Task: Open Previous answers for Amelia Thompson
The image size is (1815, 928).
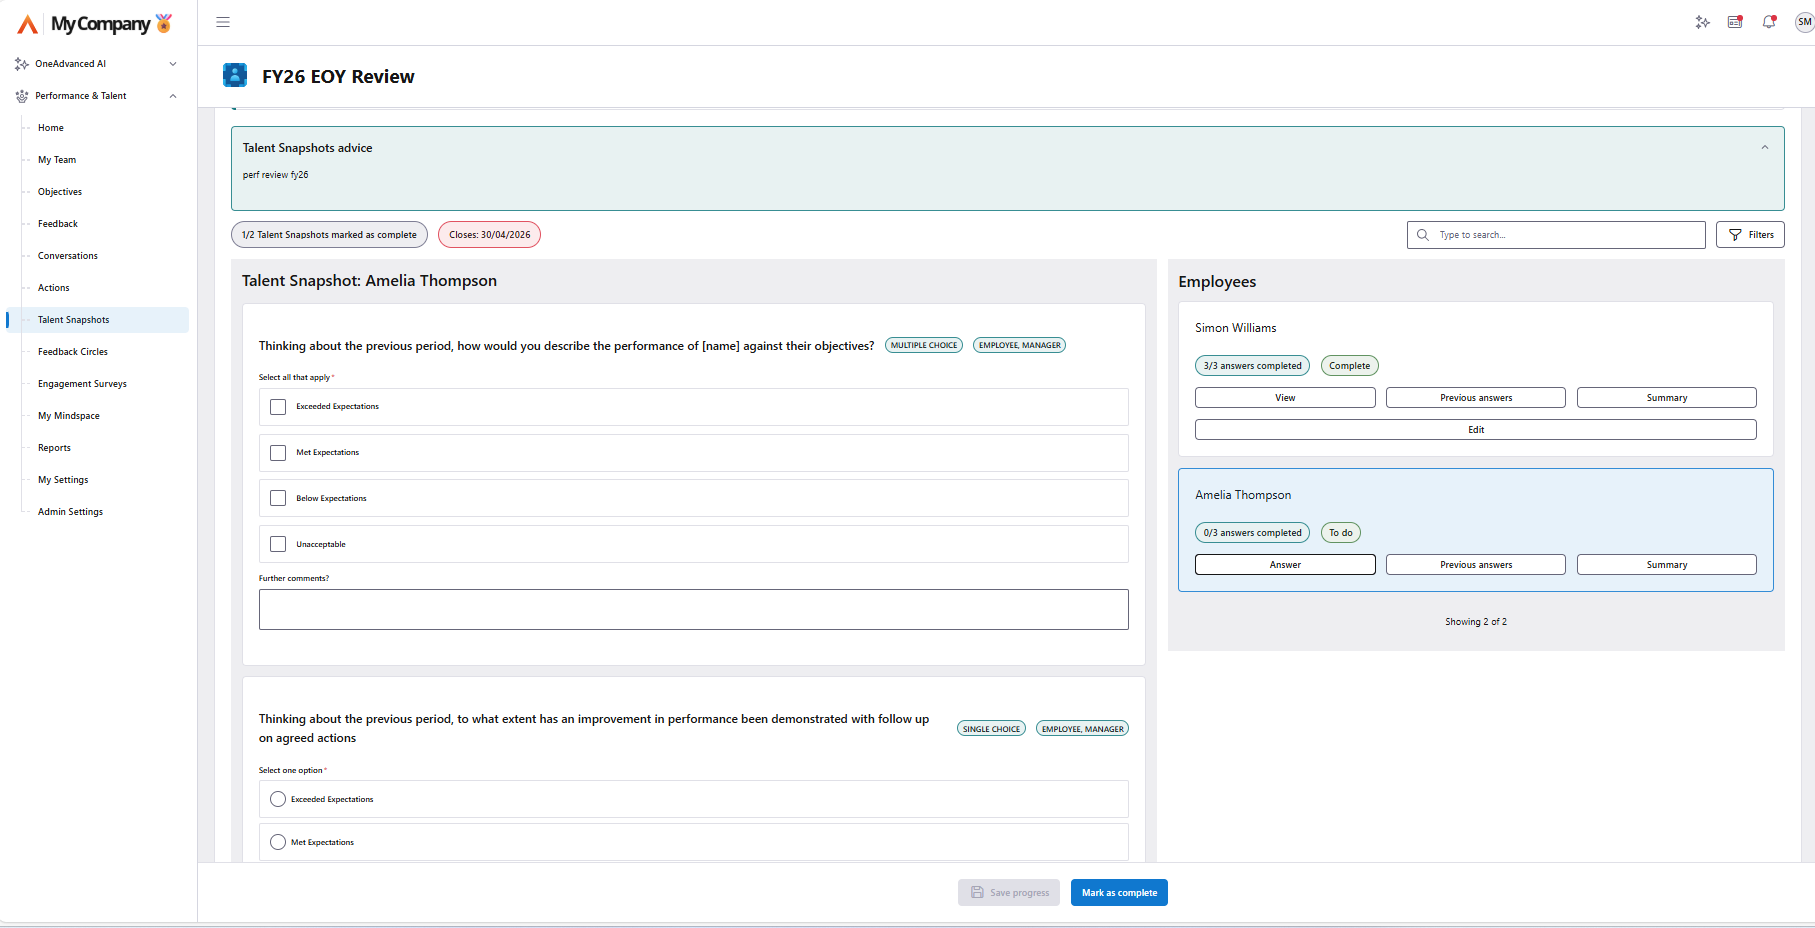Action: pos(1476,565)
